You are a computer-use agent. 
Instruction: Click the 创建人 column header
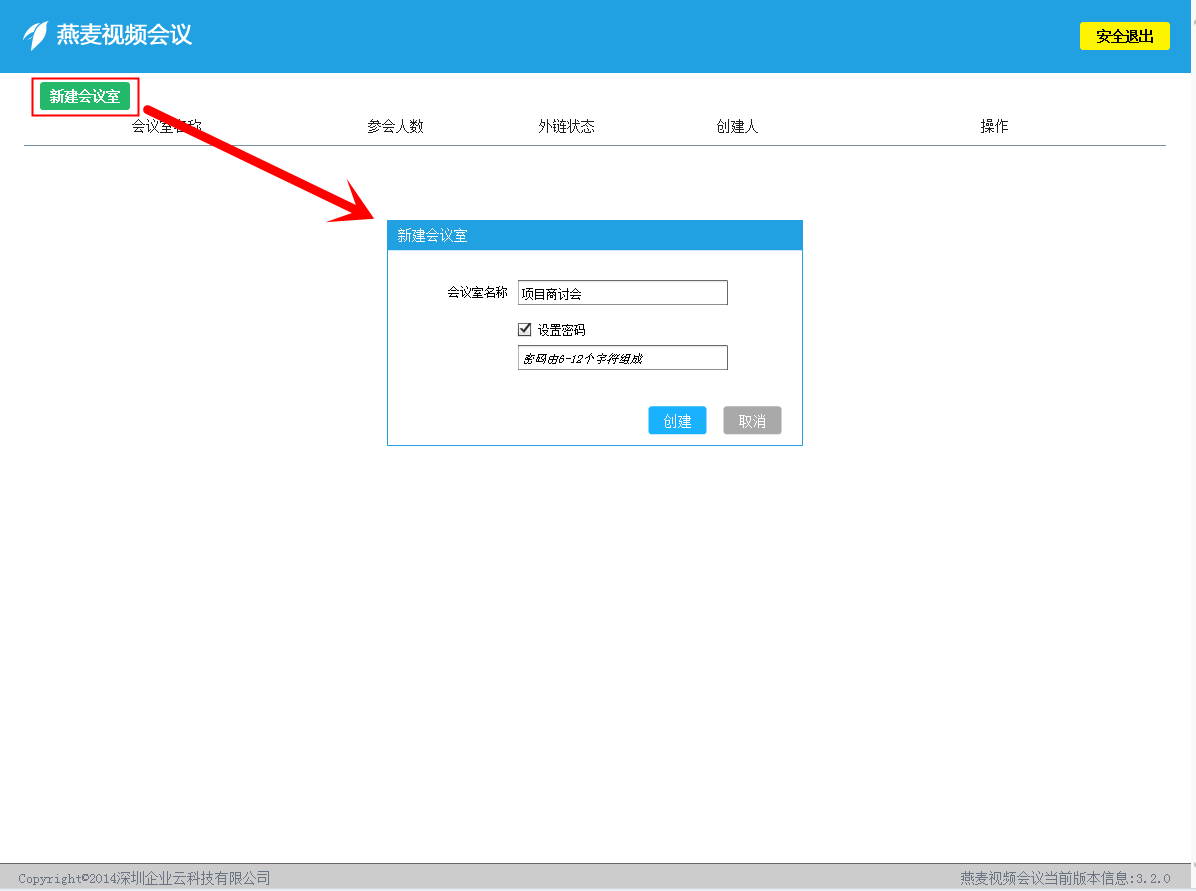point(737,127)
